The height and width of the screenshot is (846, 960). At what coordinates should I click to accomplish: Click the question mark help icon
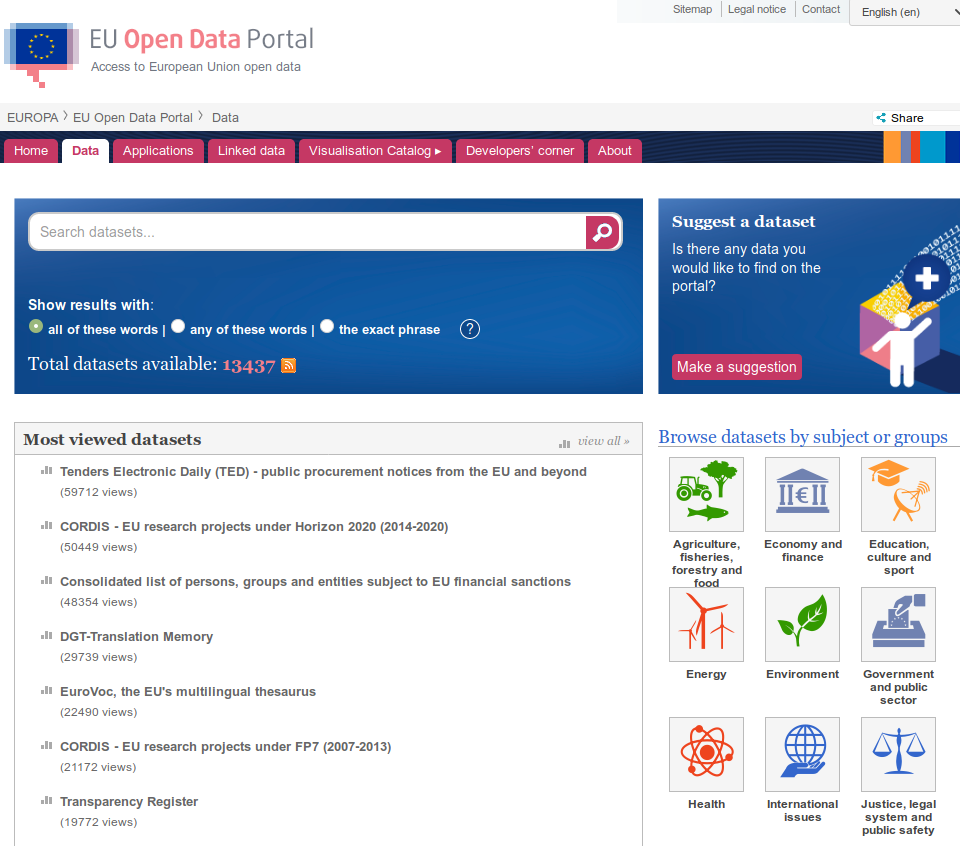coord(470,329)
